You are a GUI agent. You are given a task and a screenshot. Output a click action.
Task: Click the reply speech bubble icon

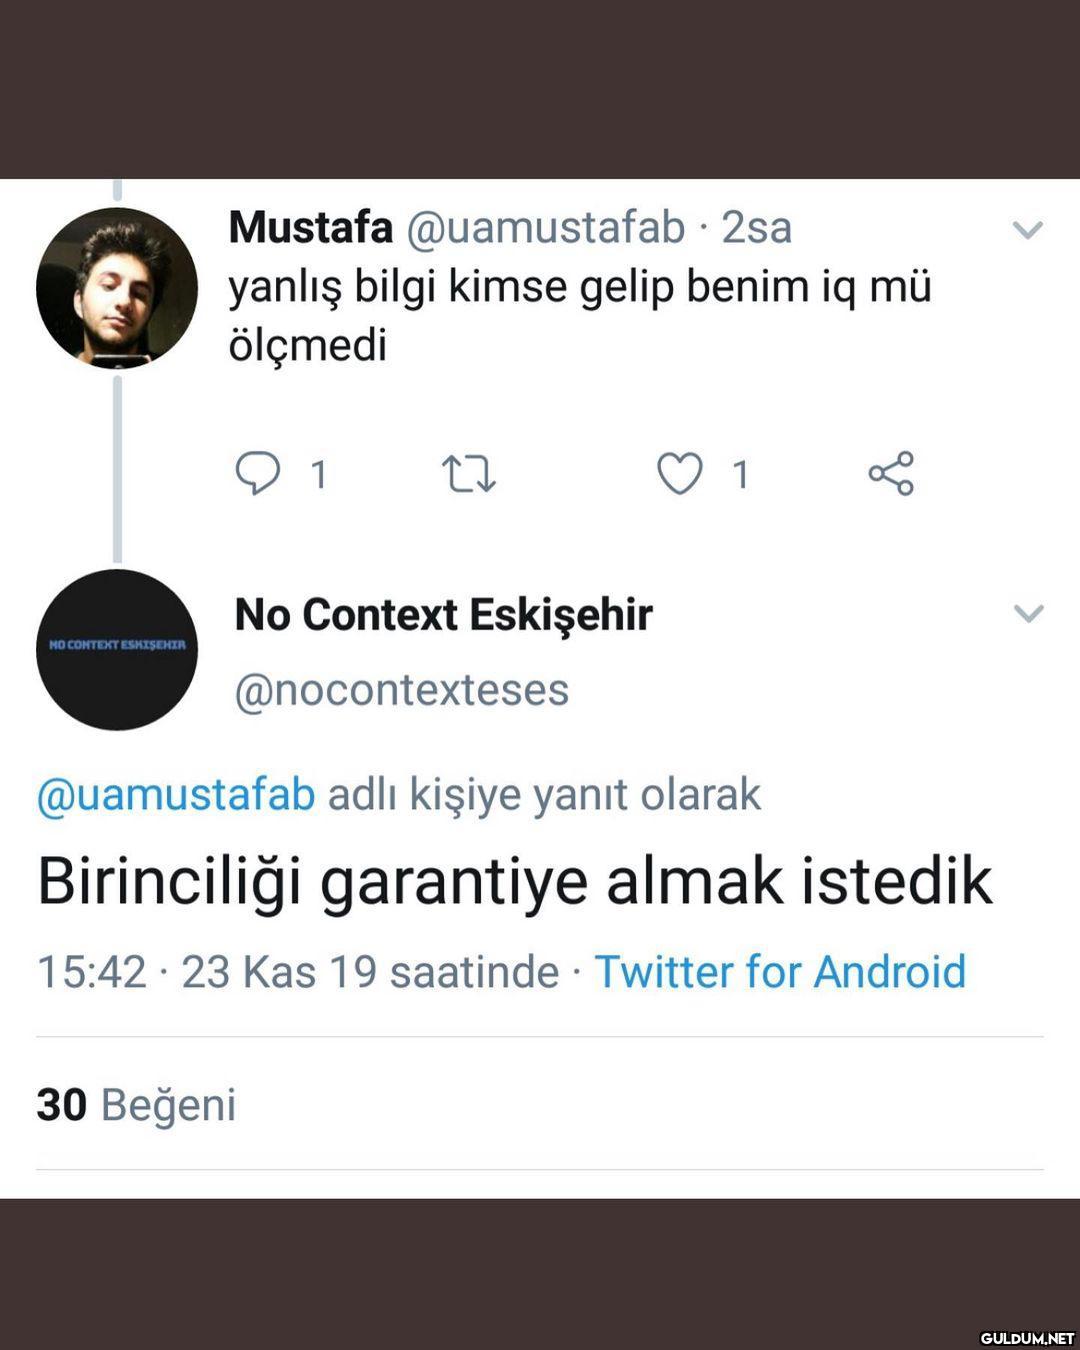click(257, 474)
